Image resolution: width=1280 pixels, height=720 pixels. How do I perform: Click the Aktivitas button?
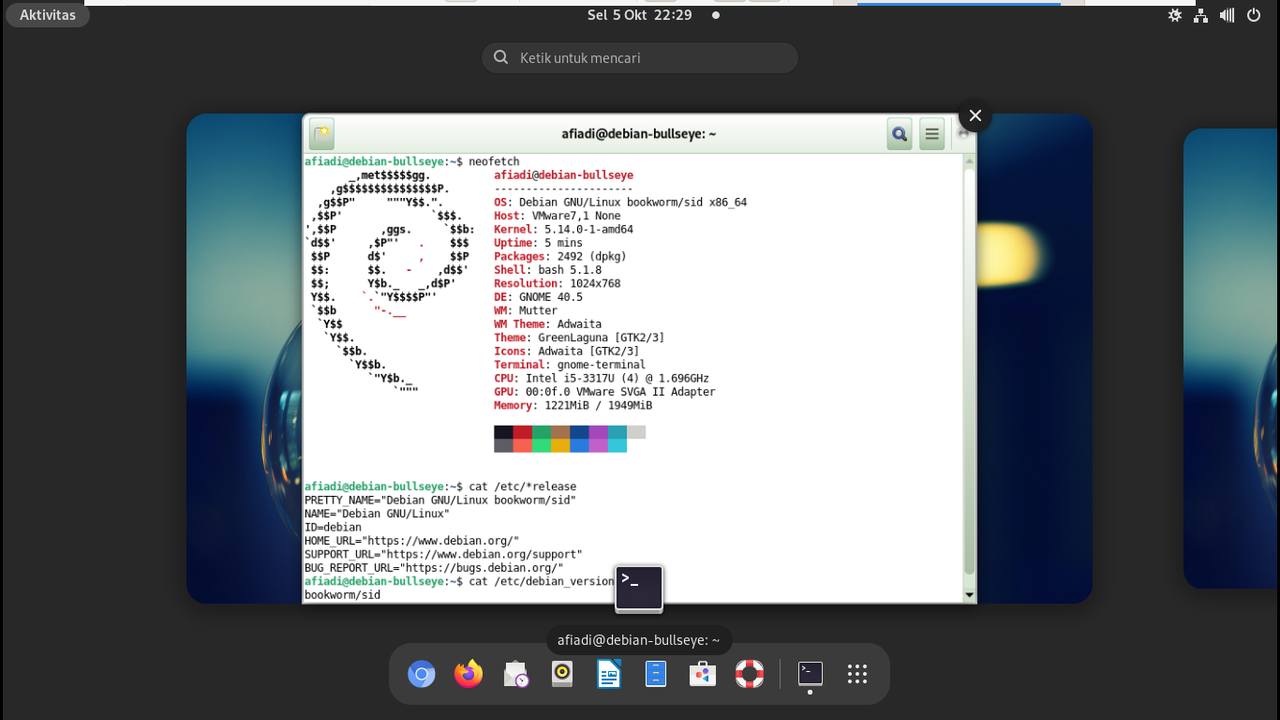pyautogui.click(x=48, y=15)
